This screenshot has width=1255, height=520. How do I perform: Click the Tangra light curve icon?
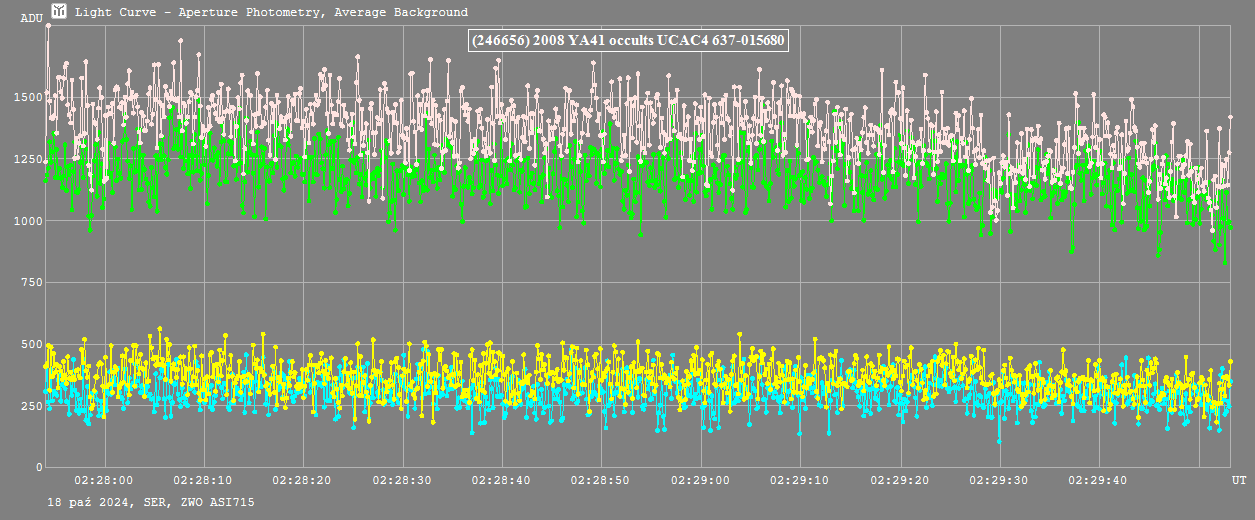(x=59, y=11)
